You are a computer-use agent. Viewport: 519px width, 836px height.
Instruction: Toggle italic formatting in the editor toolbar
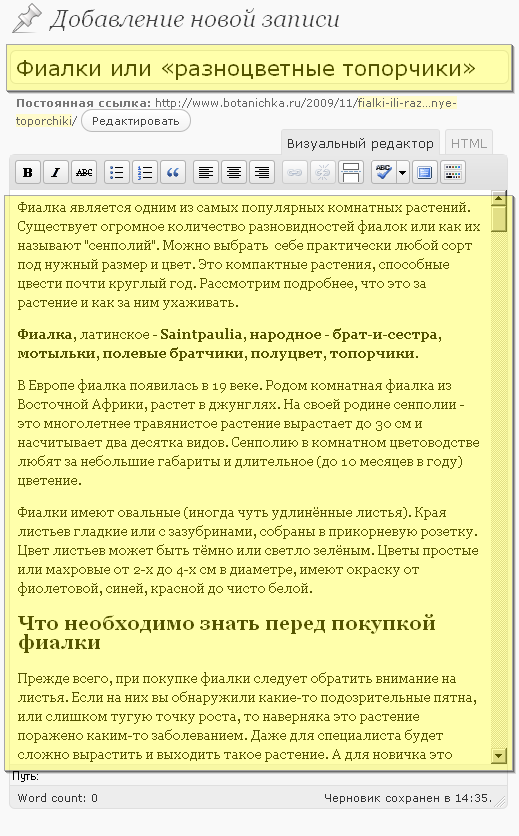55,172
